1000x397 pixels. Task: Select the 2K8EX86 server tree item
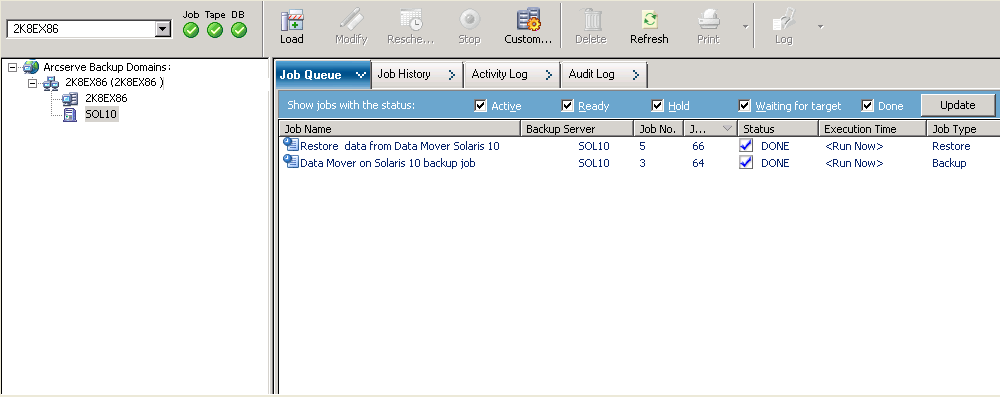(106, 98)
